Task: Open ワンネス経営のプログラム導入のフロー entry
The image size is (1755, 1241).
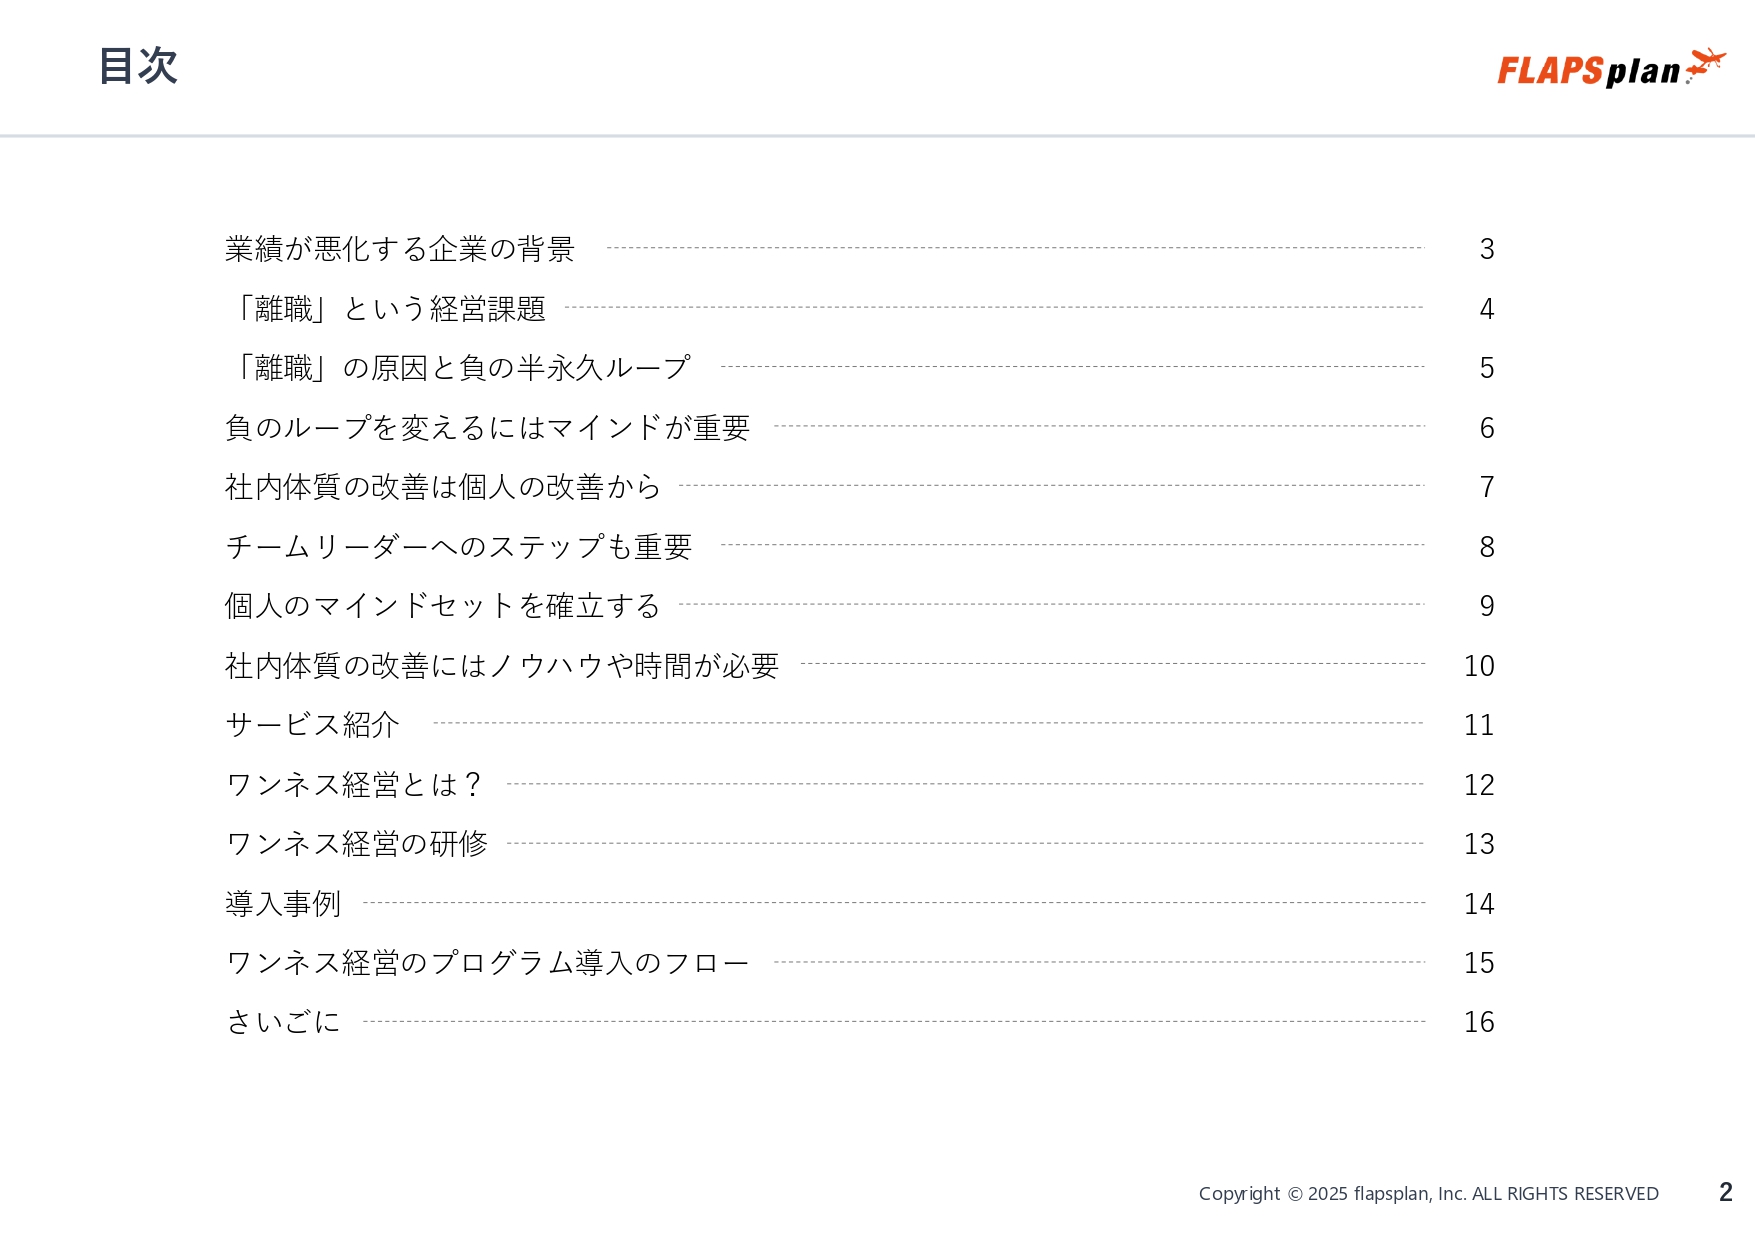Action: click(487, 963)
